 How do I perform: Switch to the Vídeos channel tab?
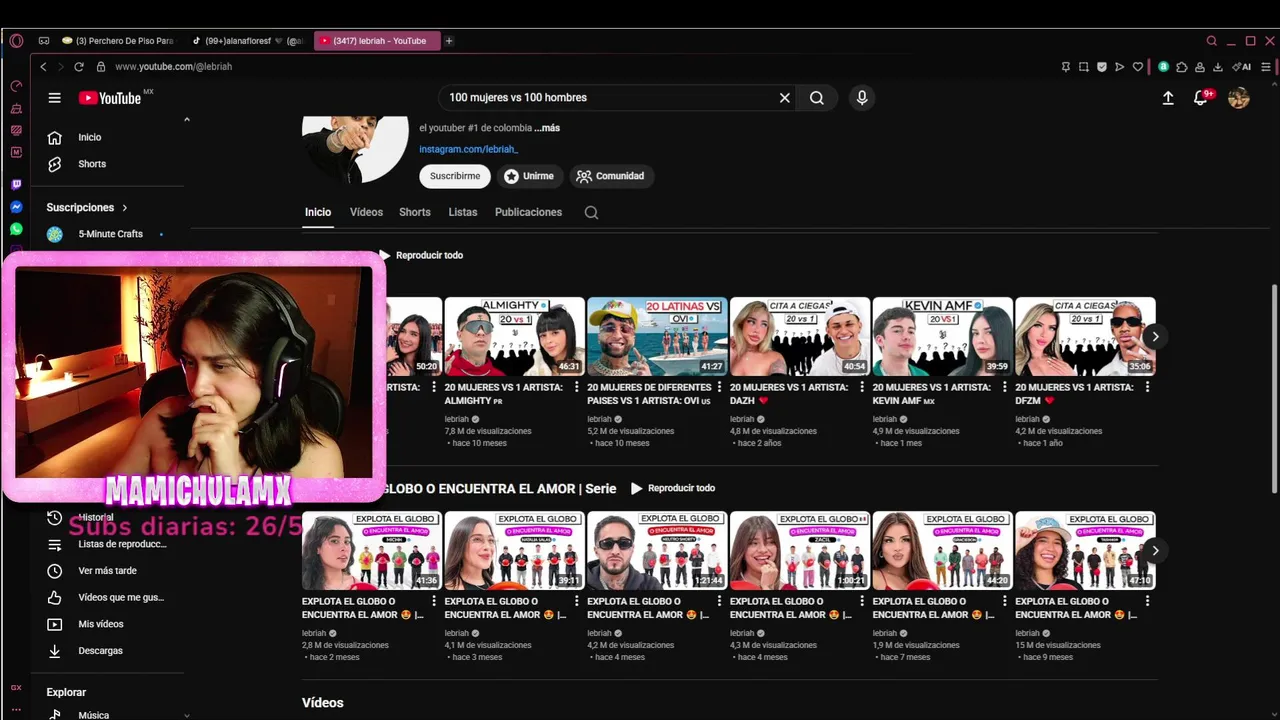click(x=366, y=212)
